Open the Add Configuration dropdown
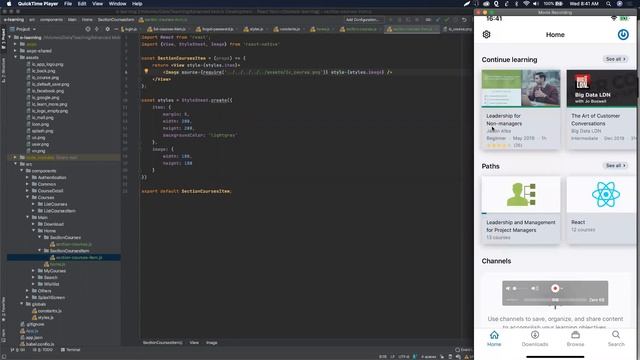 [x=362, y=20]
